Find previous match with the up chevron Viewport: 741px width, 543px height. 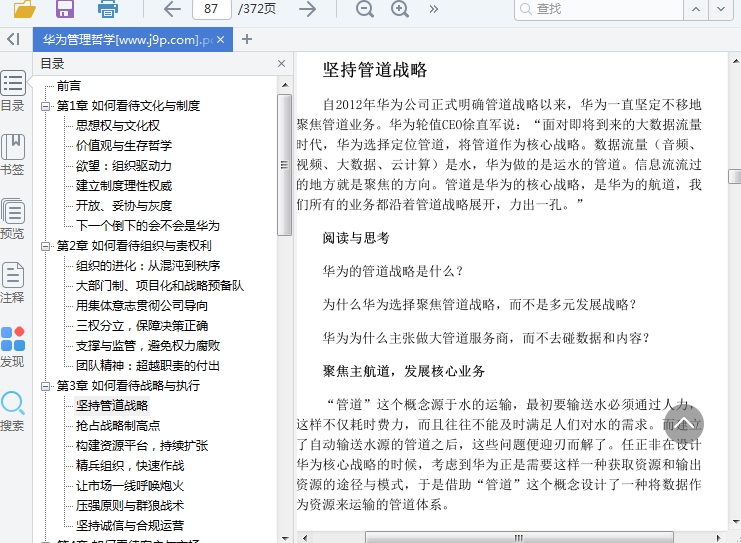pos(696,9)
